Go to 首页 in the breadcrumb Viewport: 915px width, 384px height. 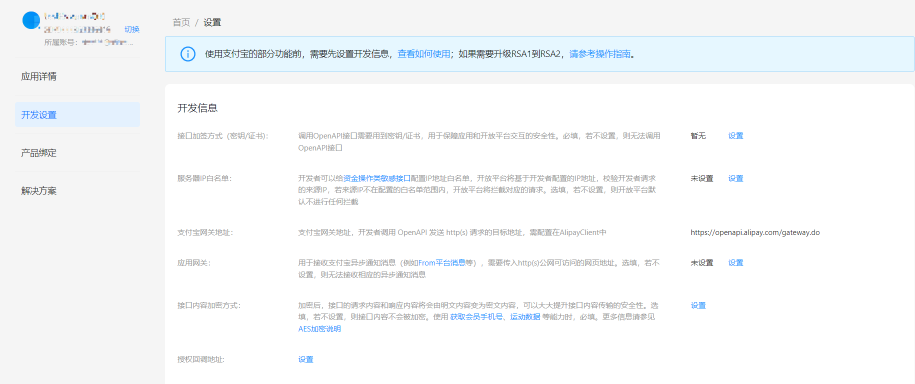[181, 23]
